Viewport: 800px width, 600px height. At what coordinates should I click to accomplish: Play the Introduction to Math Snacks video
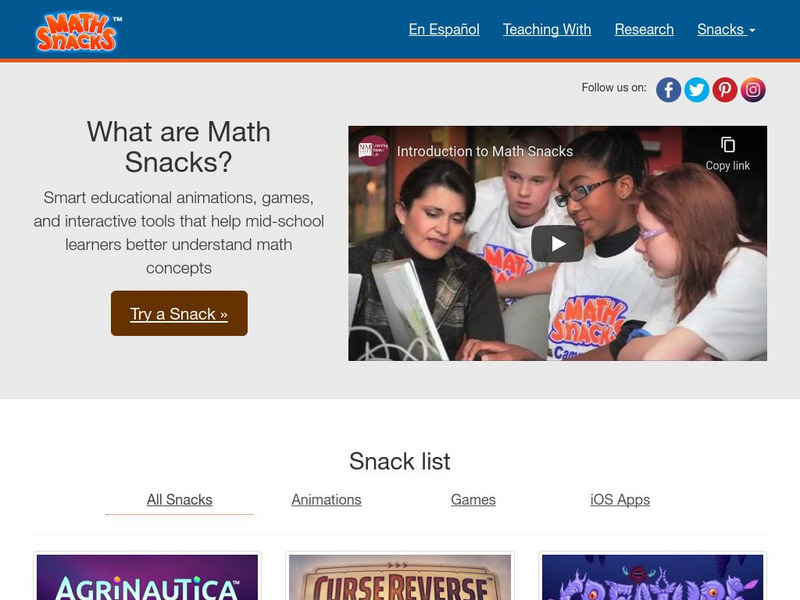[557, 244]
